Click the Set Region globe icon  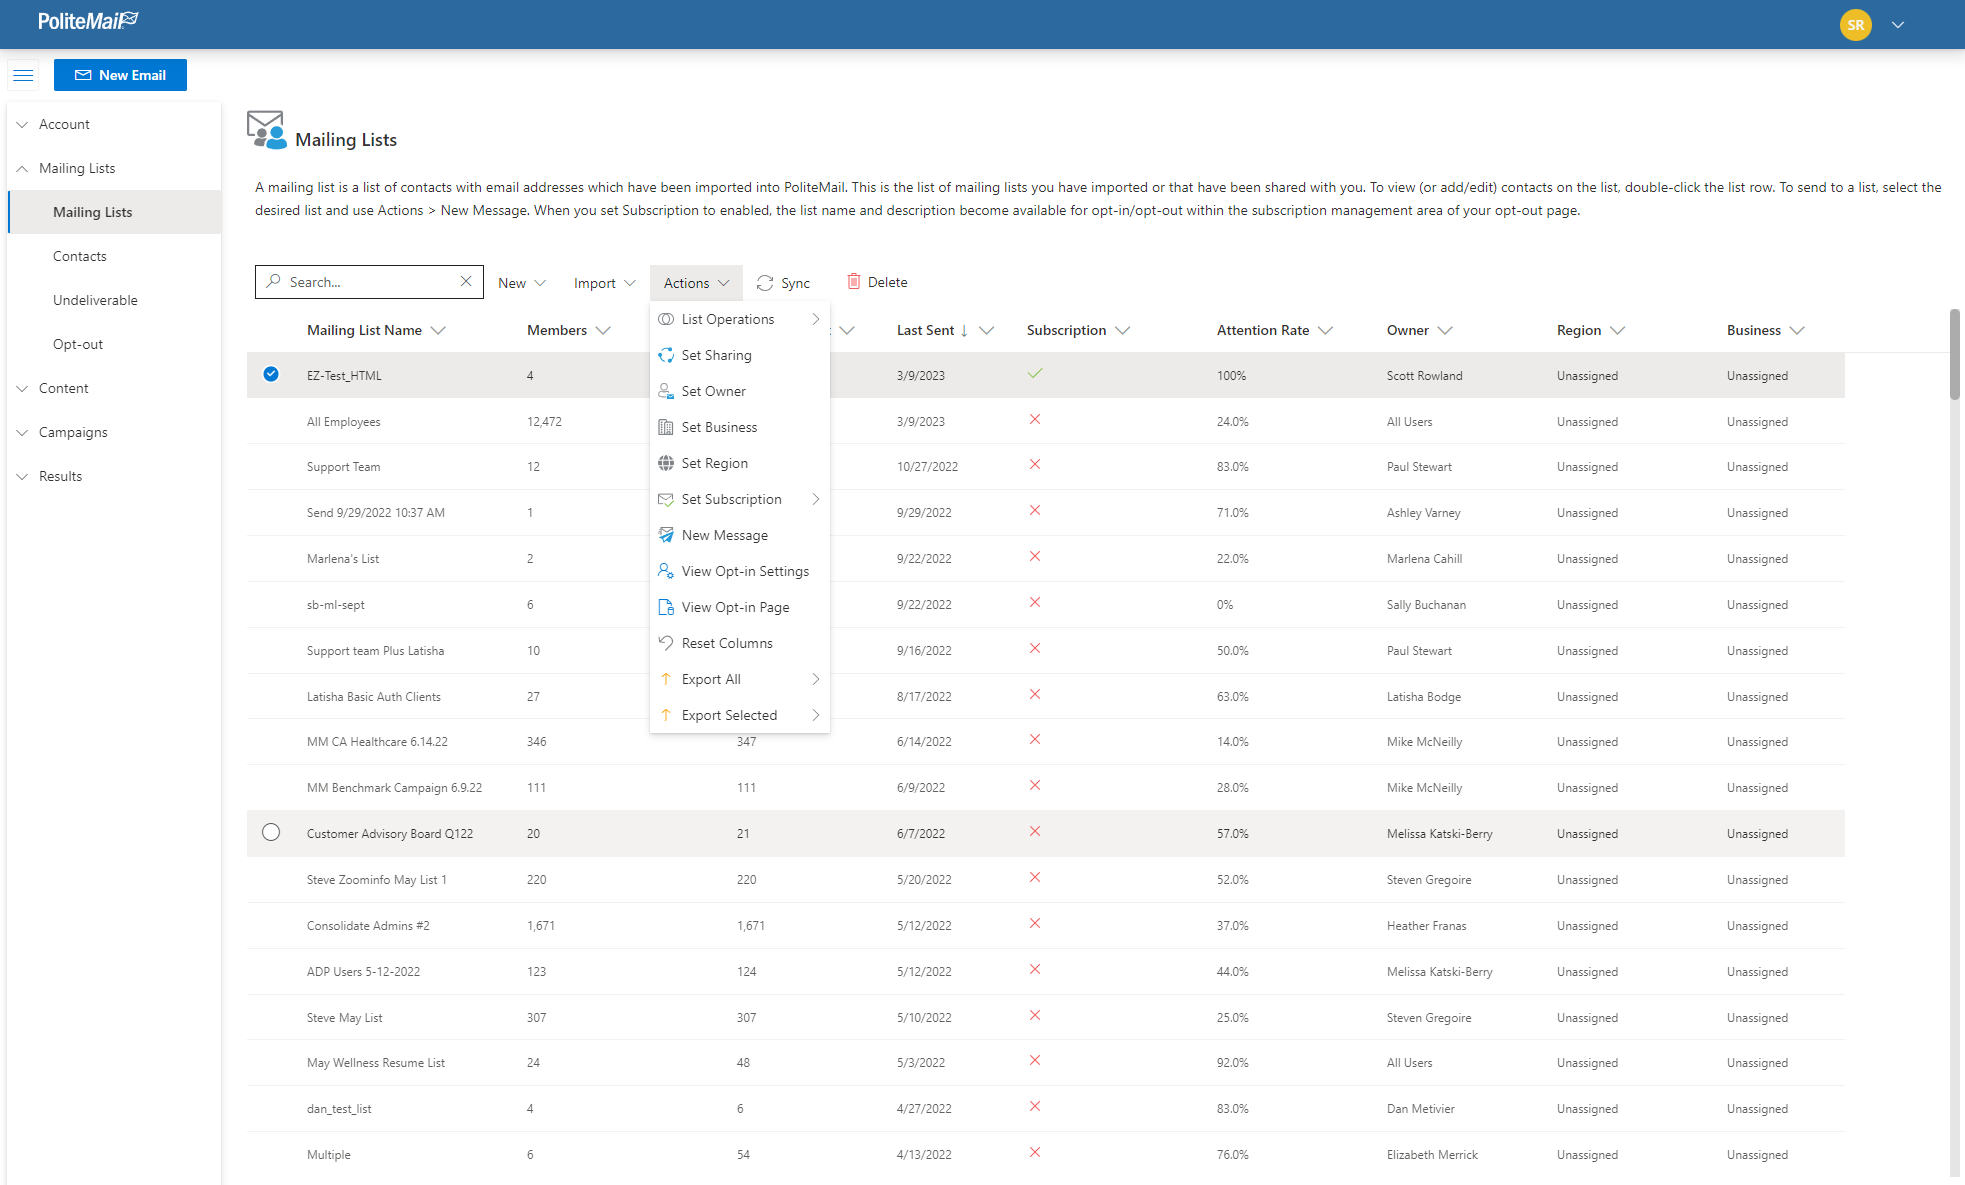click(666, 463)
